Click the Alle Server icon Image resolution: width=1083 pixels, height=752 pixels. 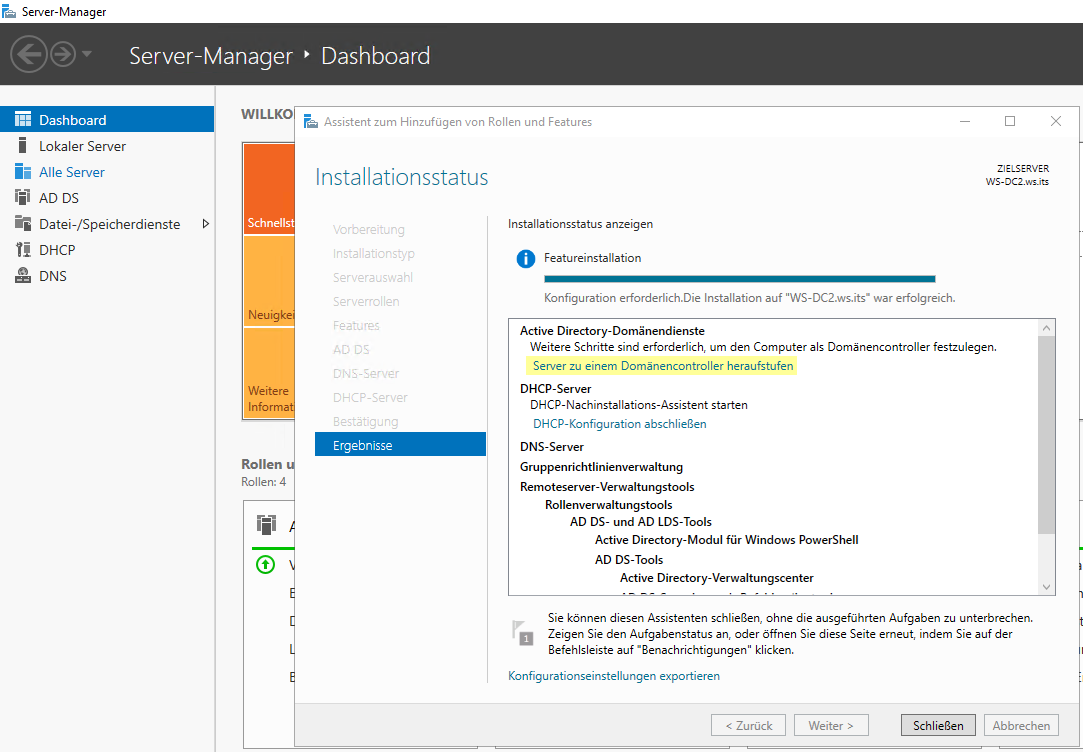pyautogui.click(x=23, y=171)
